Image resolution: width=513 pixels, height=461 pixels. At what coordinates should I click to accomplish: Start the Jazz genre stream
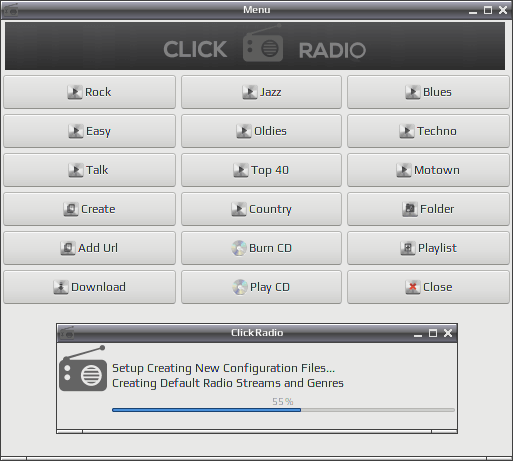[261, 92]
